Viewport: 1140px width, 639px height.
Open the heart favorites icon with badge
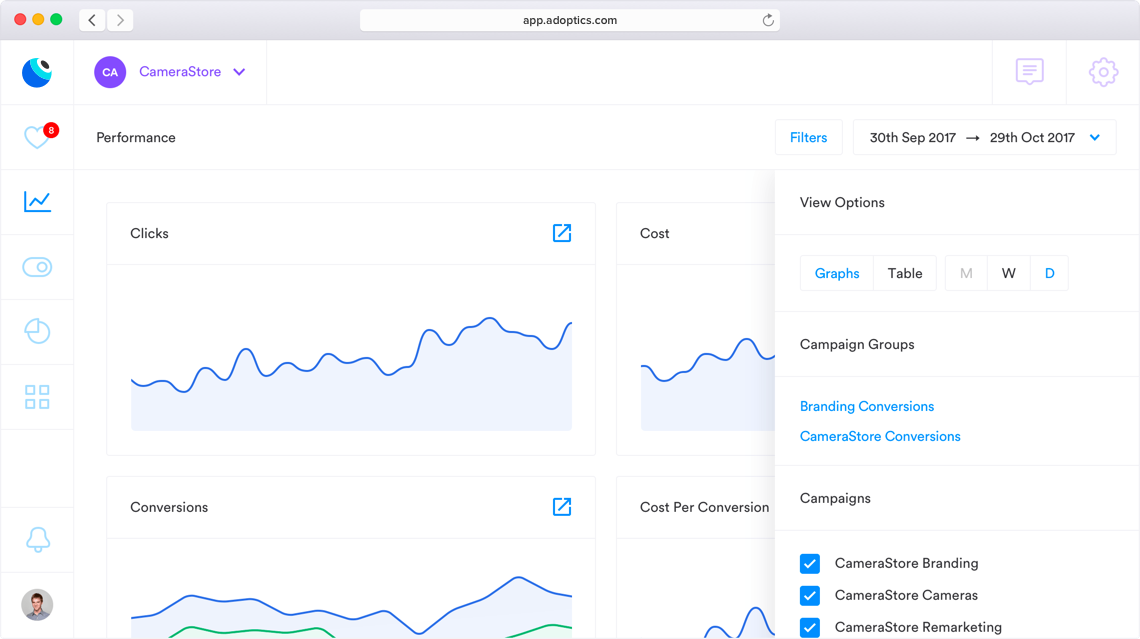click(x=37, y=137)
